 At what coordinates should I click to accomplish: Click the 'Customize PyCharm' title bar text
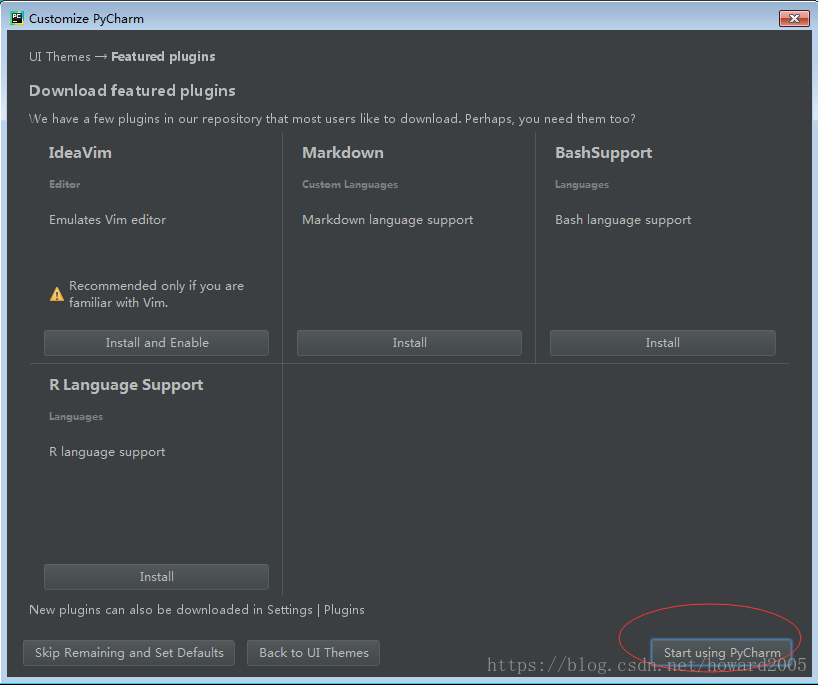click(87, 19)
